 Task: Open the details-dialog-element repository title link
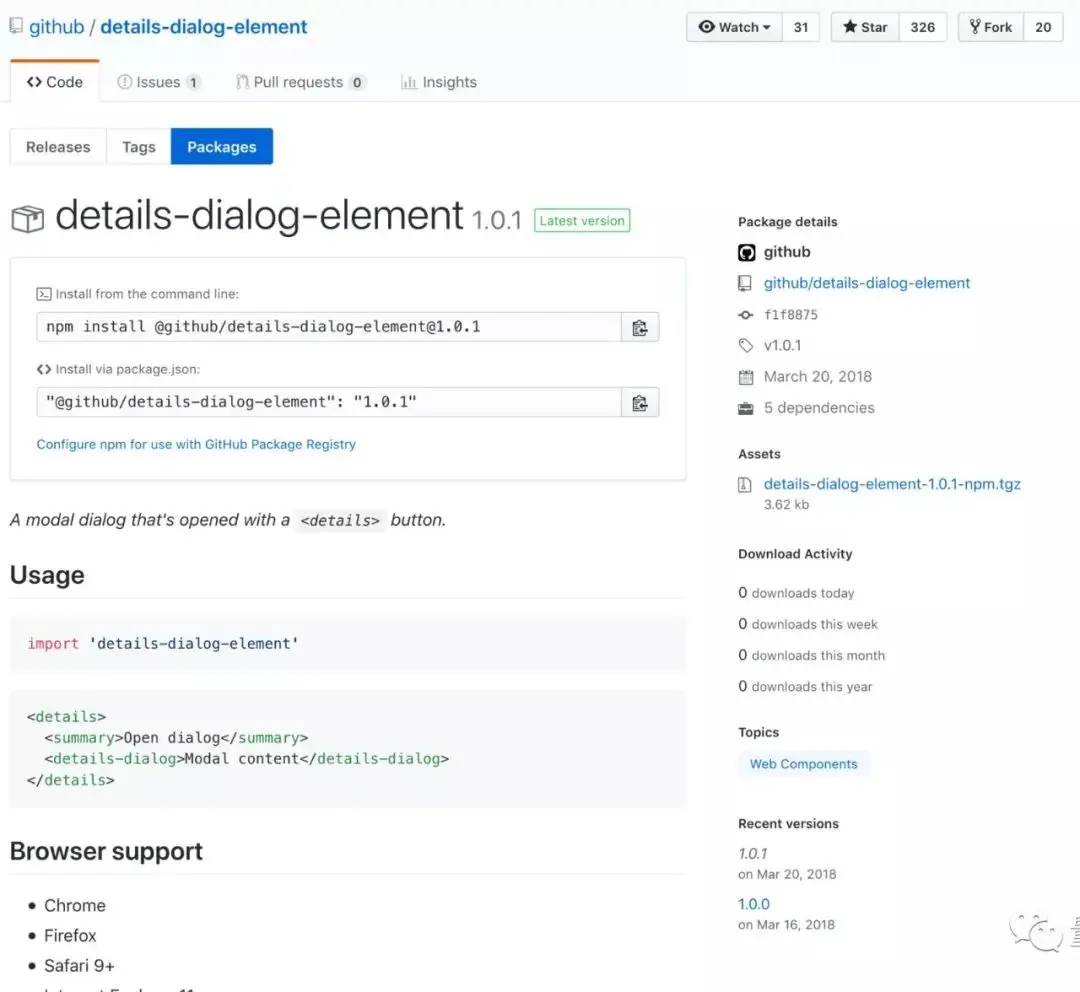204,27
